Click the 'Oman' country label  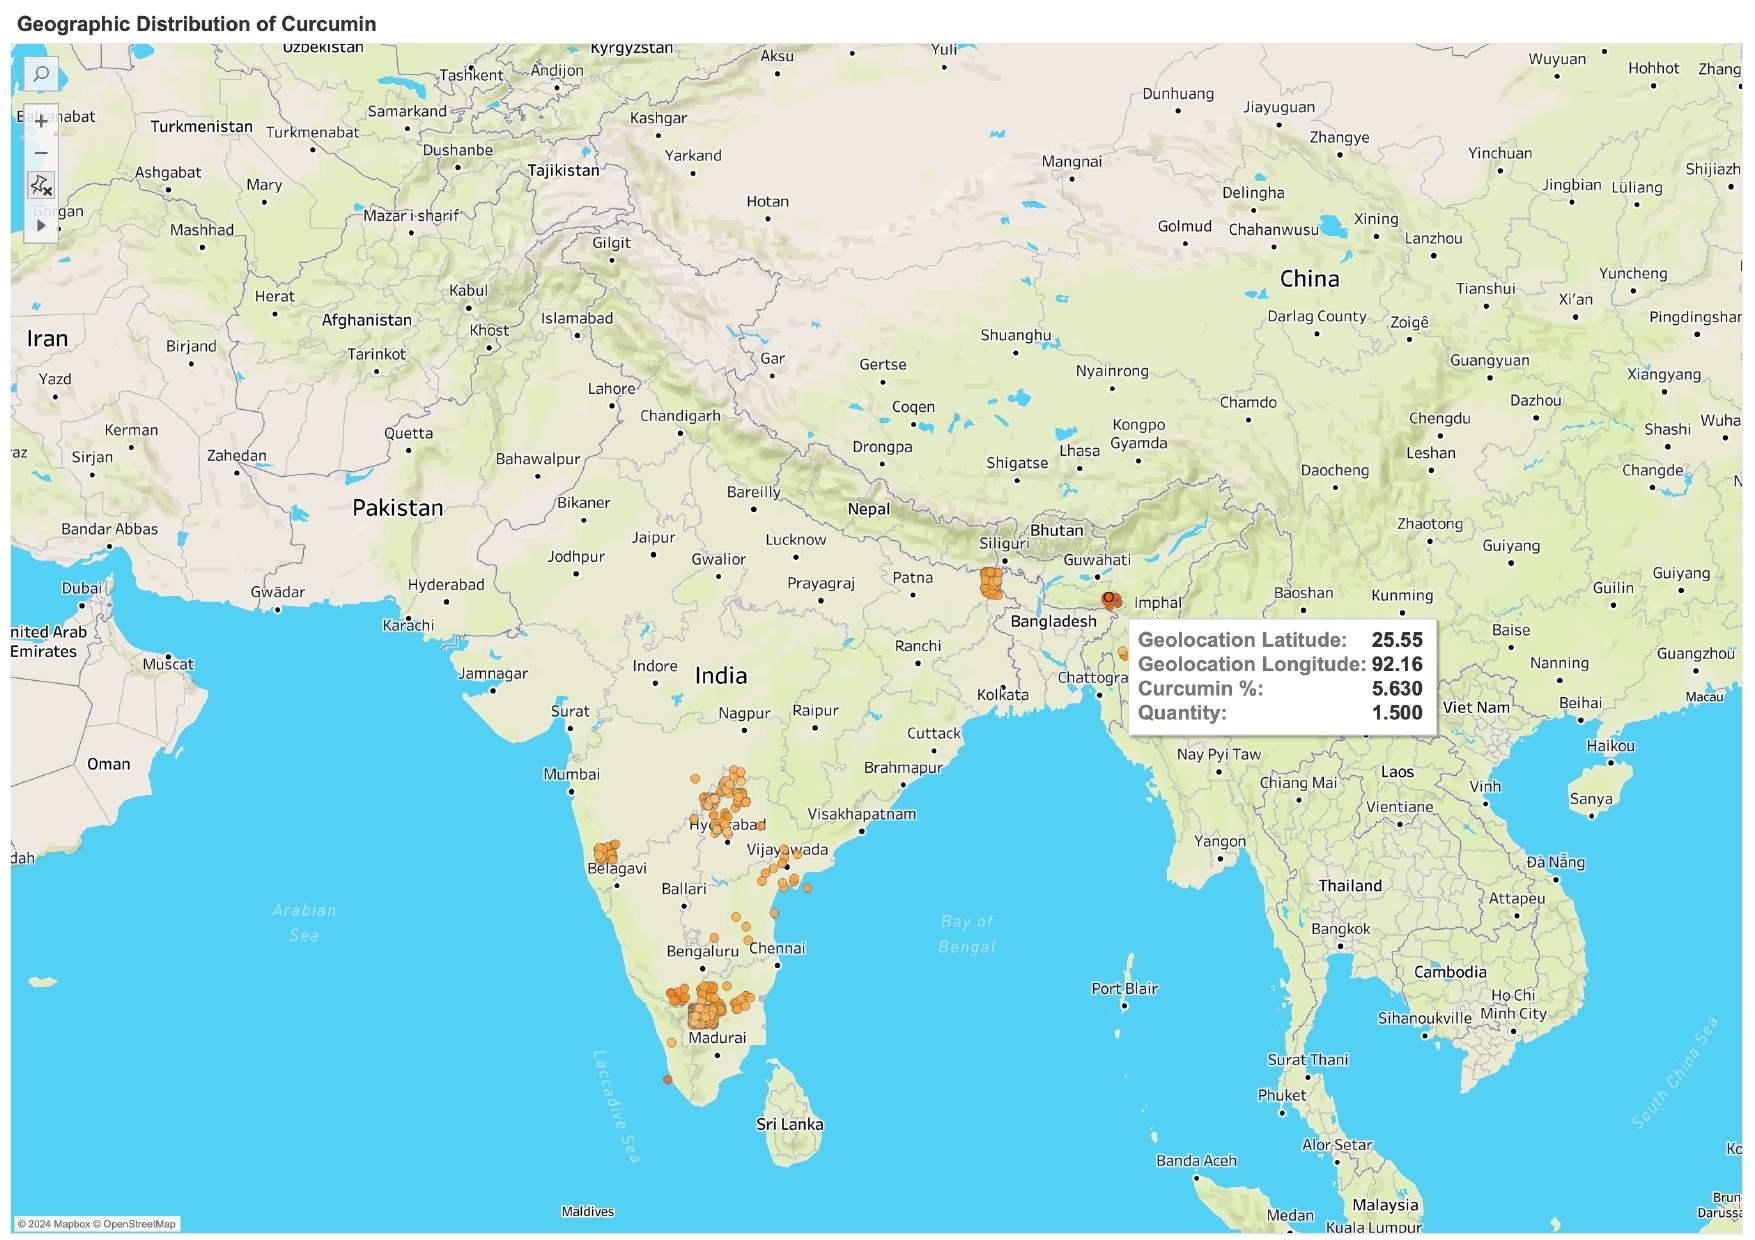[109, 764]
